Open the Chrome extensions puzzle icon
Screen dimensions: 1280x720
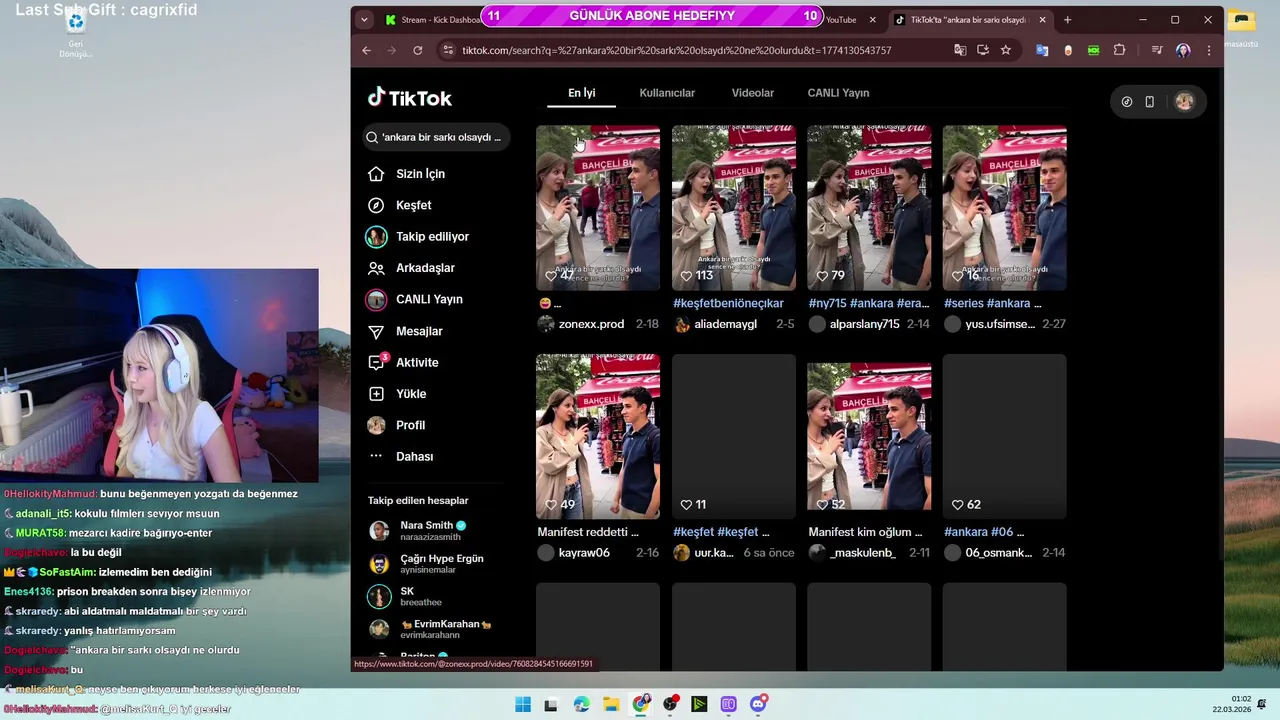1120,50
